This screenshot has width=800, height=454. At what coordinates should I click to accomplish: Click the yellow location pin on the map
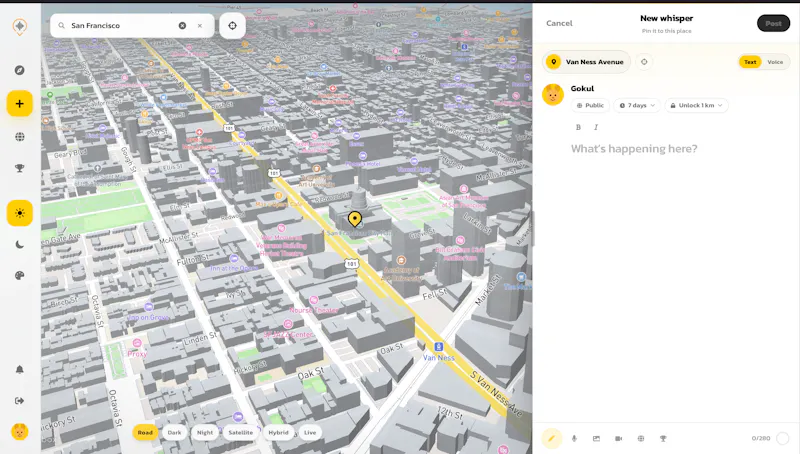(355, 219)
